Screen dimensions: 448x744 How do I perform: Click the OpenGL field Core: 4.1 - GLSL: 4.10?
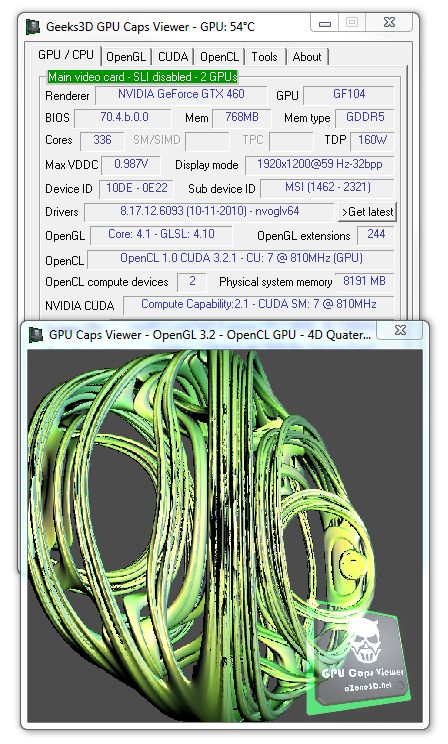click(161, 235)
